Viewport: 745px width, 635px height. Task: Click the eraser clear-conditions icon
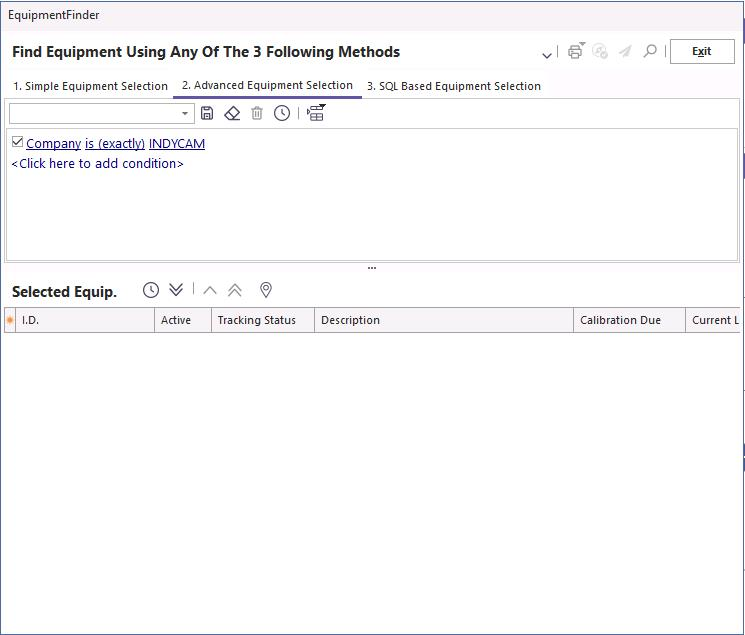tap(232, 113)
